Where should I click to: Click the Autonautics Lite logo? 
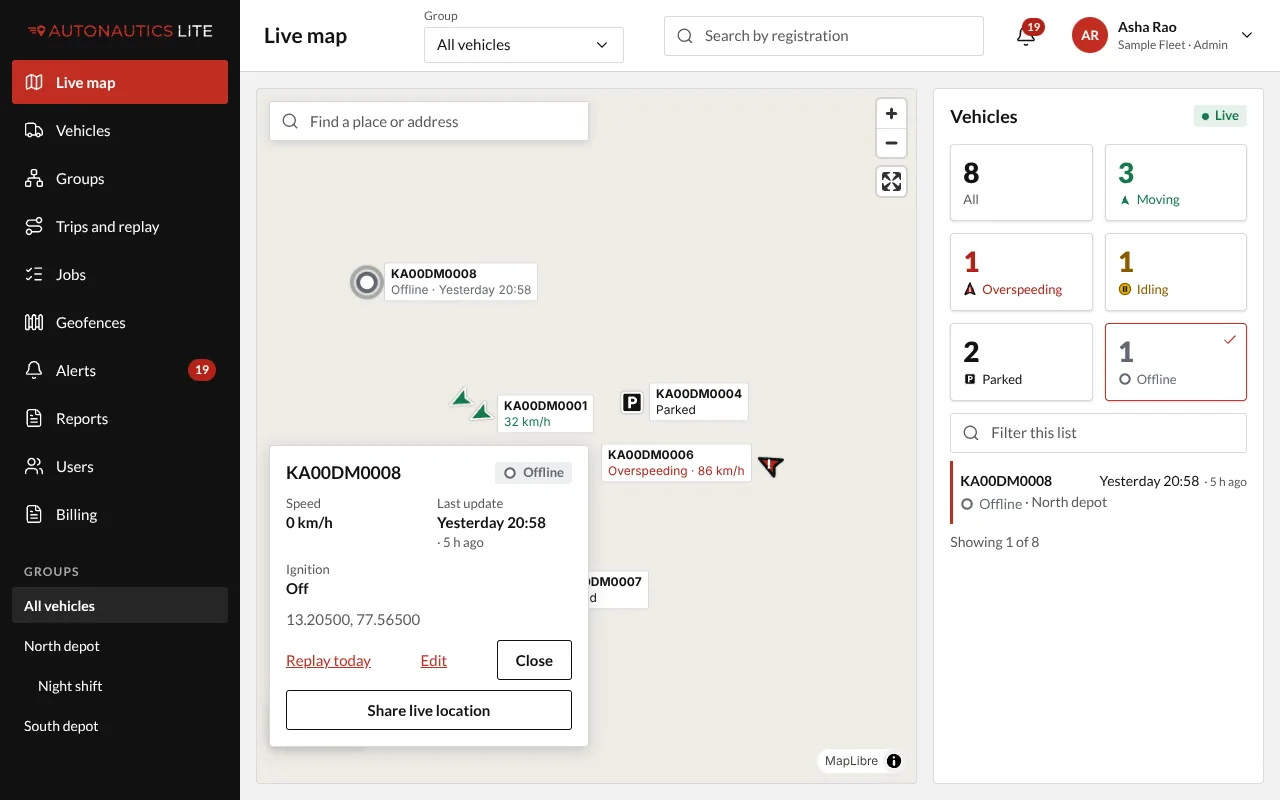pyautogui.click(x=120, y=31)
